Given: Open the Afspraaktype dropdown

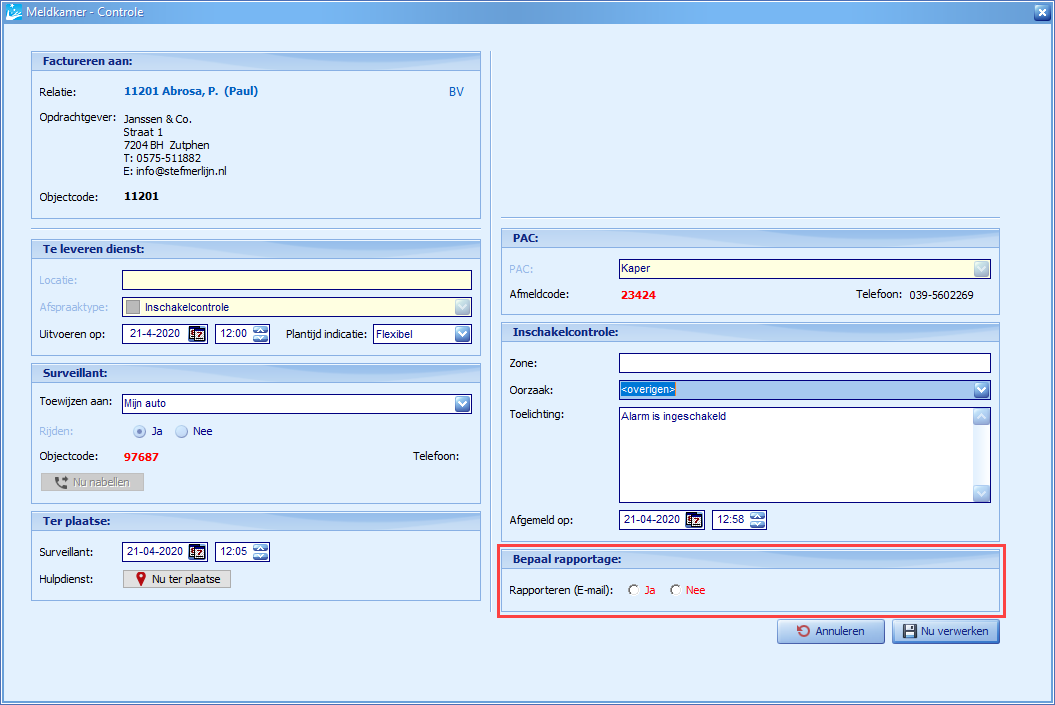Looking at the screenshot, I should [462, 307].
